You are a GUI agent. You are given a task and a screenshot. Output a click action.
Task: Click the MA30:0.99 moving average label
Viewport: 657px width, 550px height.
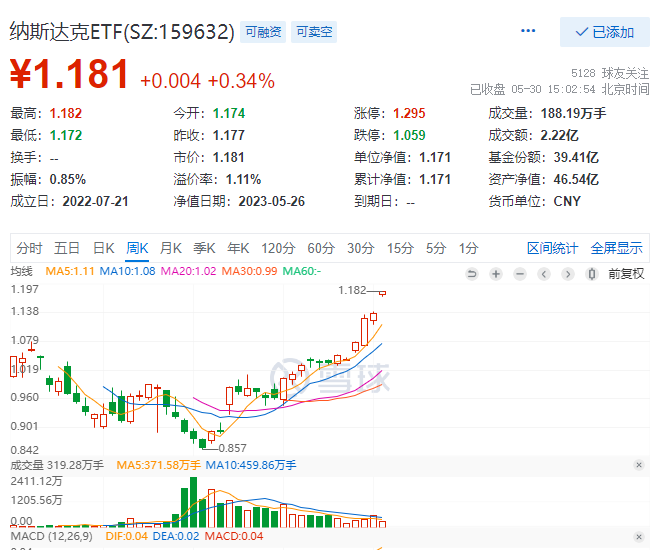tap(249, 271)
